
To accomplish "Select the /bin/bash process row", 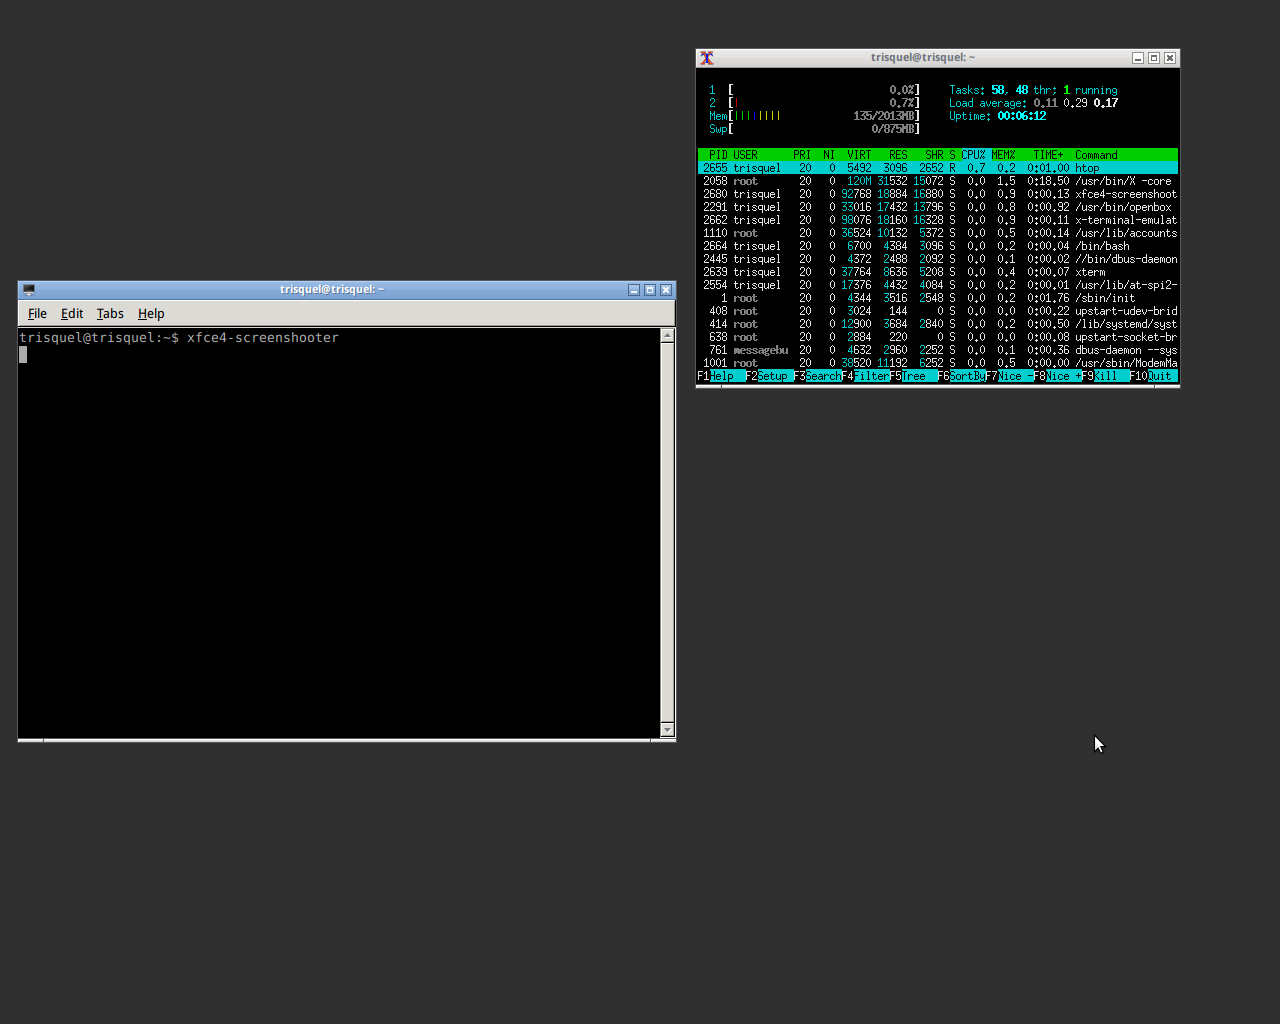I will (x=938, y=246).
